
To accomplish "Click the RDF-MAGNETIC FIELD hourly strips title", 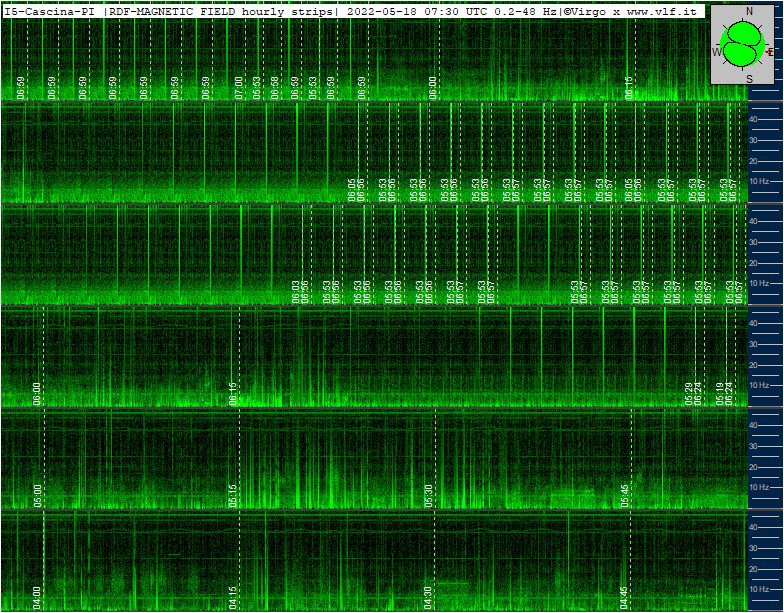I will [x=223, y=11].
